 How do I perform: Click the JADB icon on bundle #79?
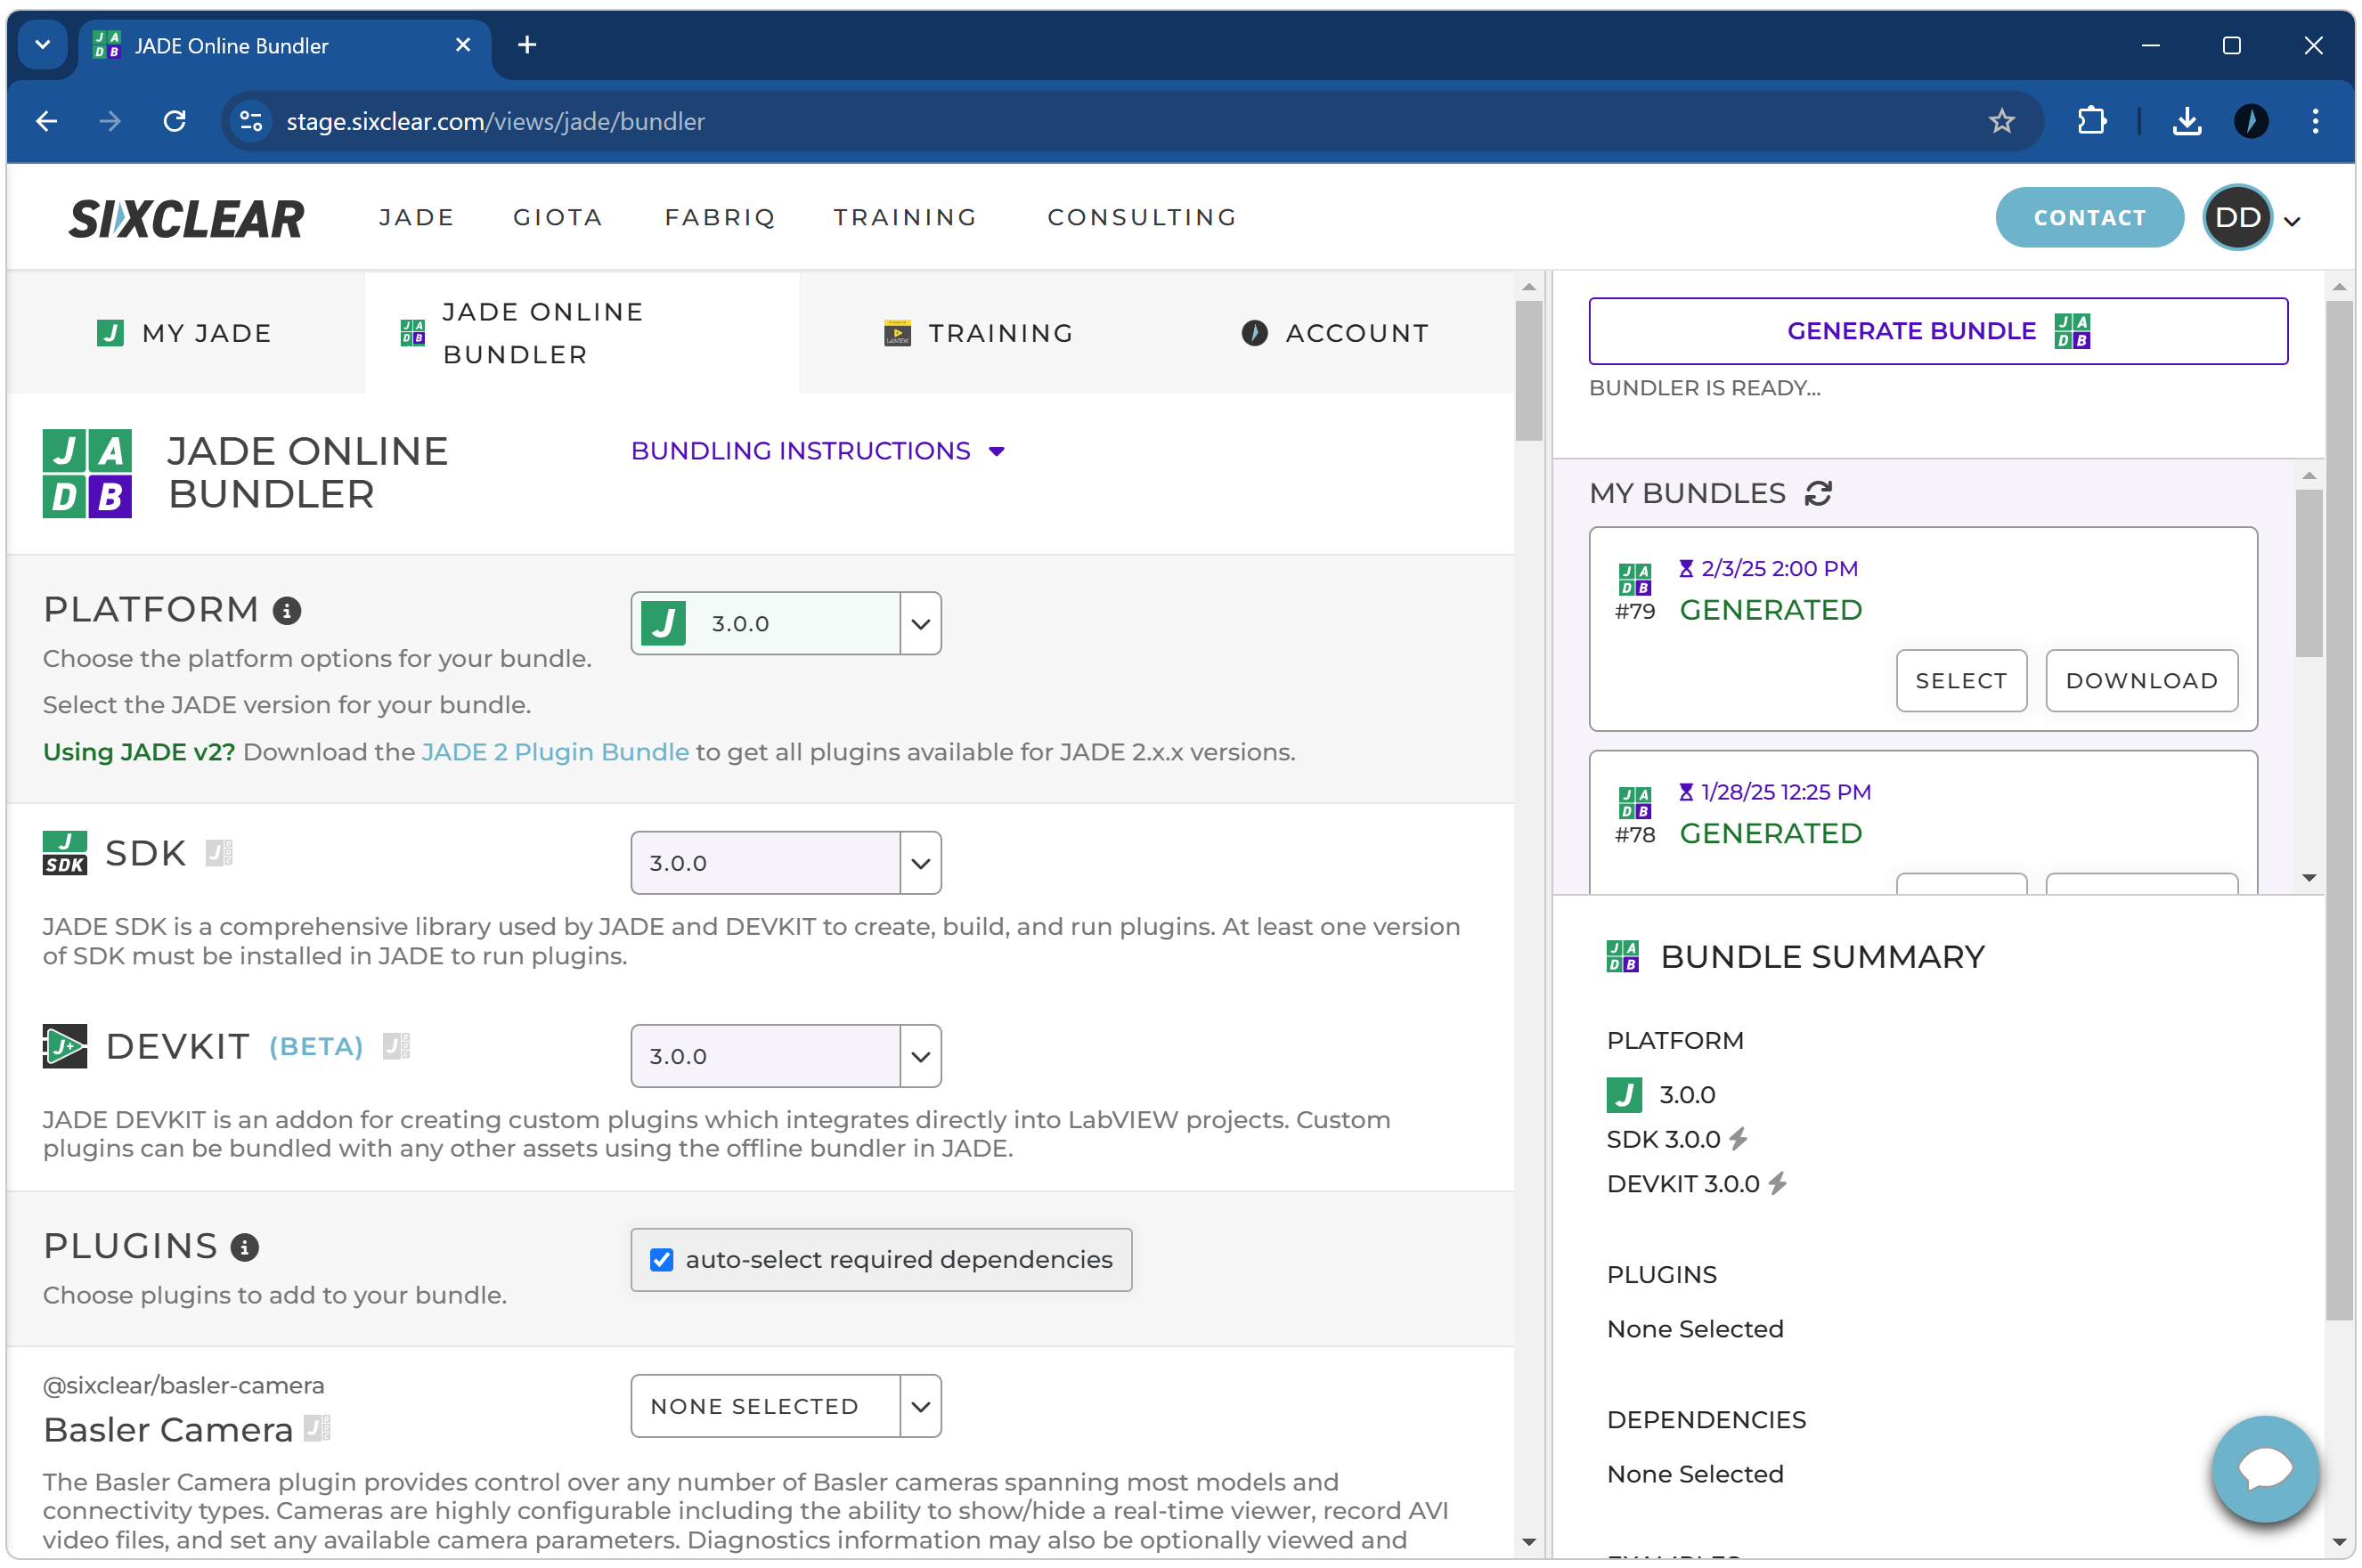[x=1634, y=578]
